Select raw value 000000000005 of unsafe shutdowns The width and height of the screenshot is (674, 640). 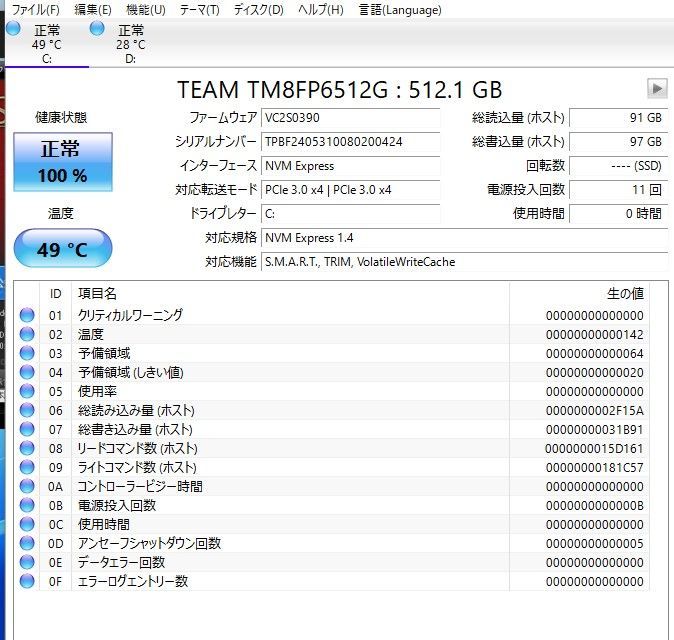(594, 543)
